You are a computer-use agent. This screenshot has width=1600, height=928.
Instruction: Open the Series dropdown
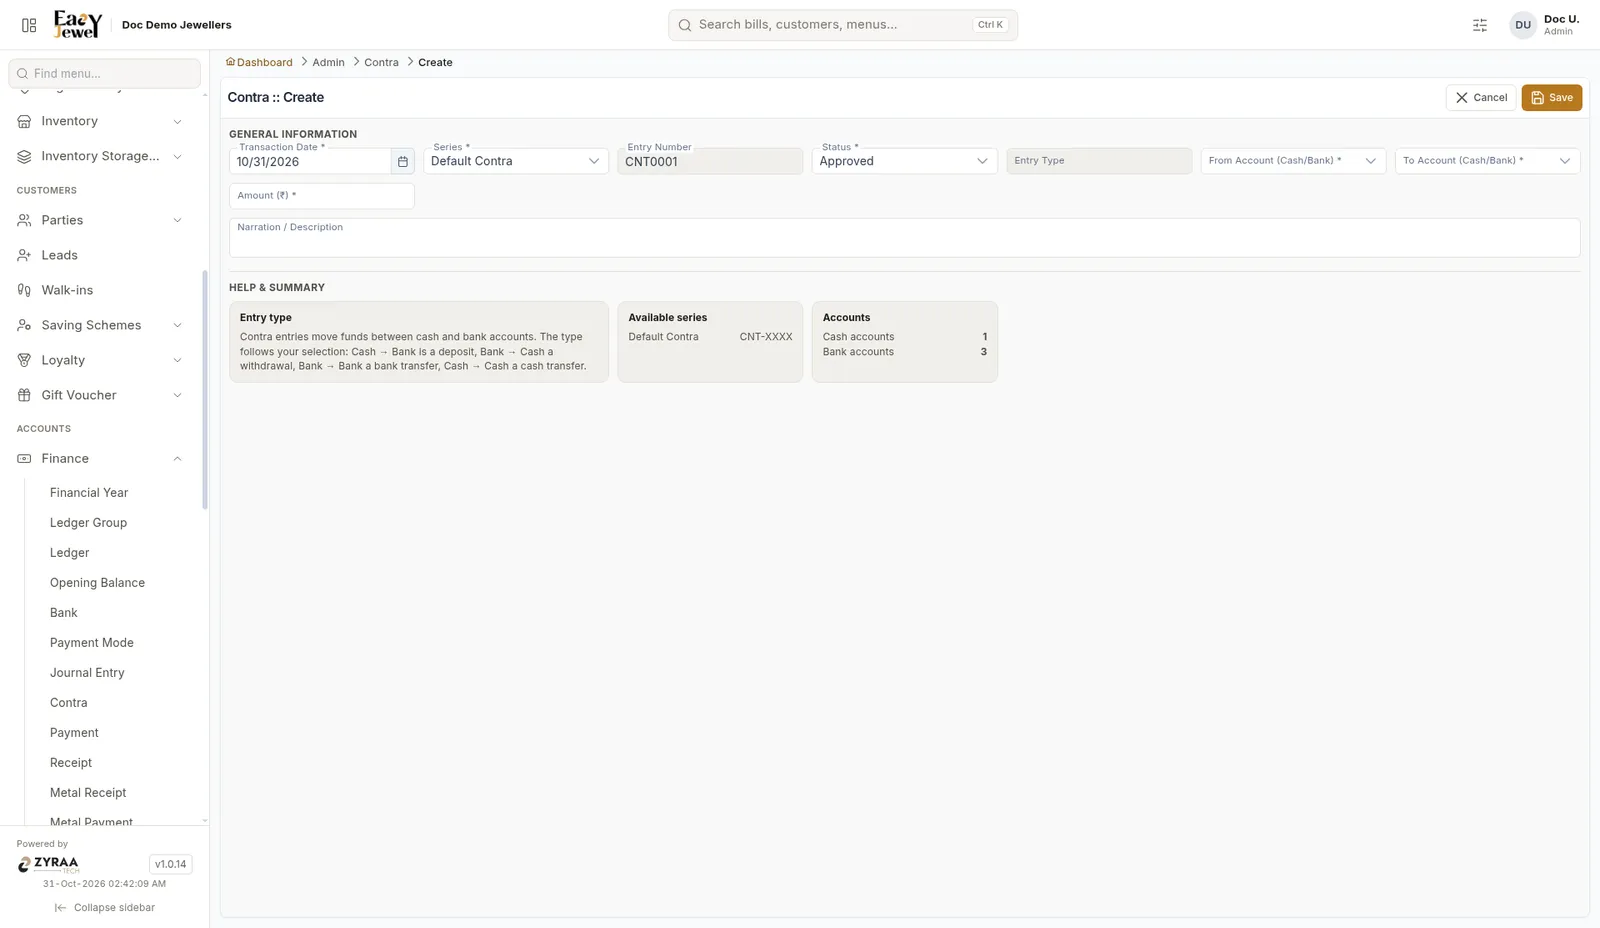tap(516, 161)
